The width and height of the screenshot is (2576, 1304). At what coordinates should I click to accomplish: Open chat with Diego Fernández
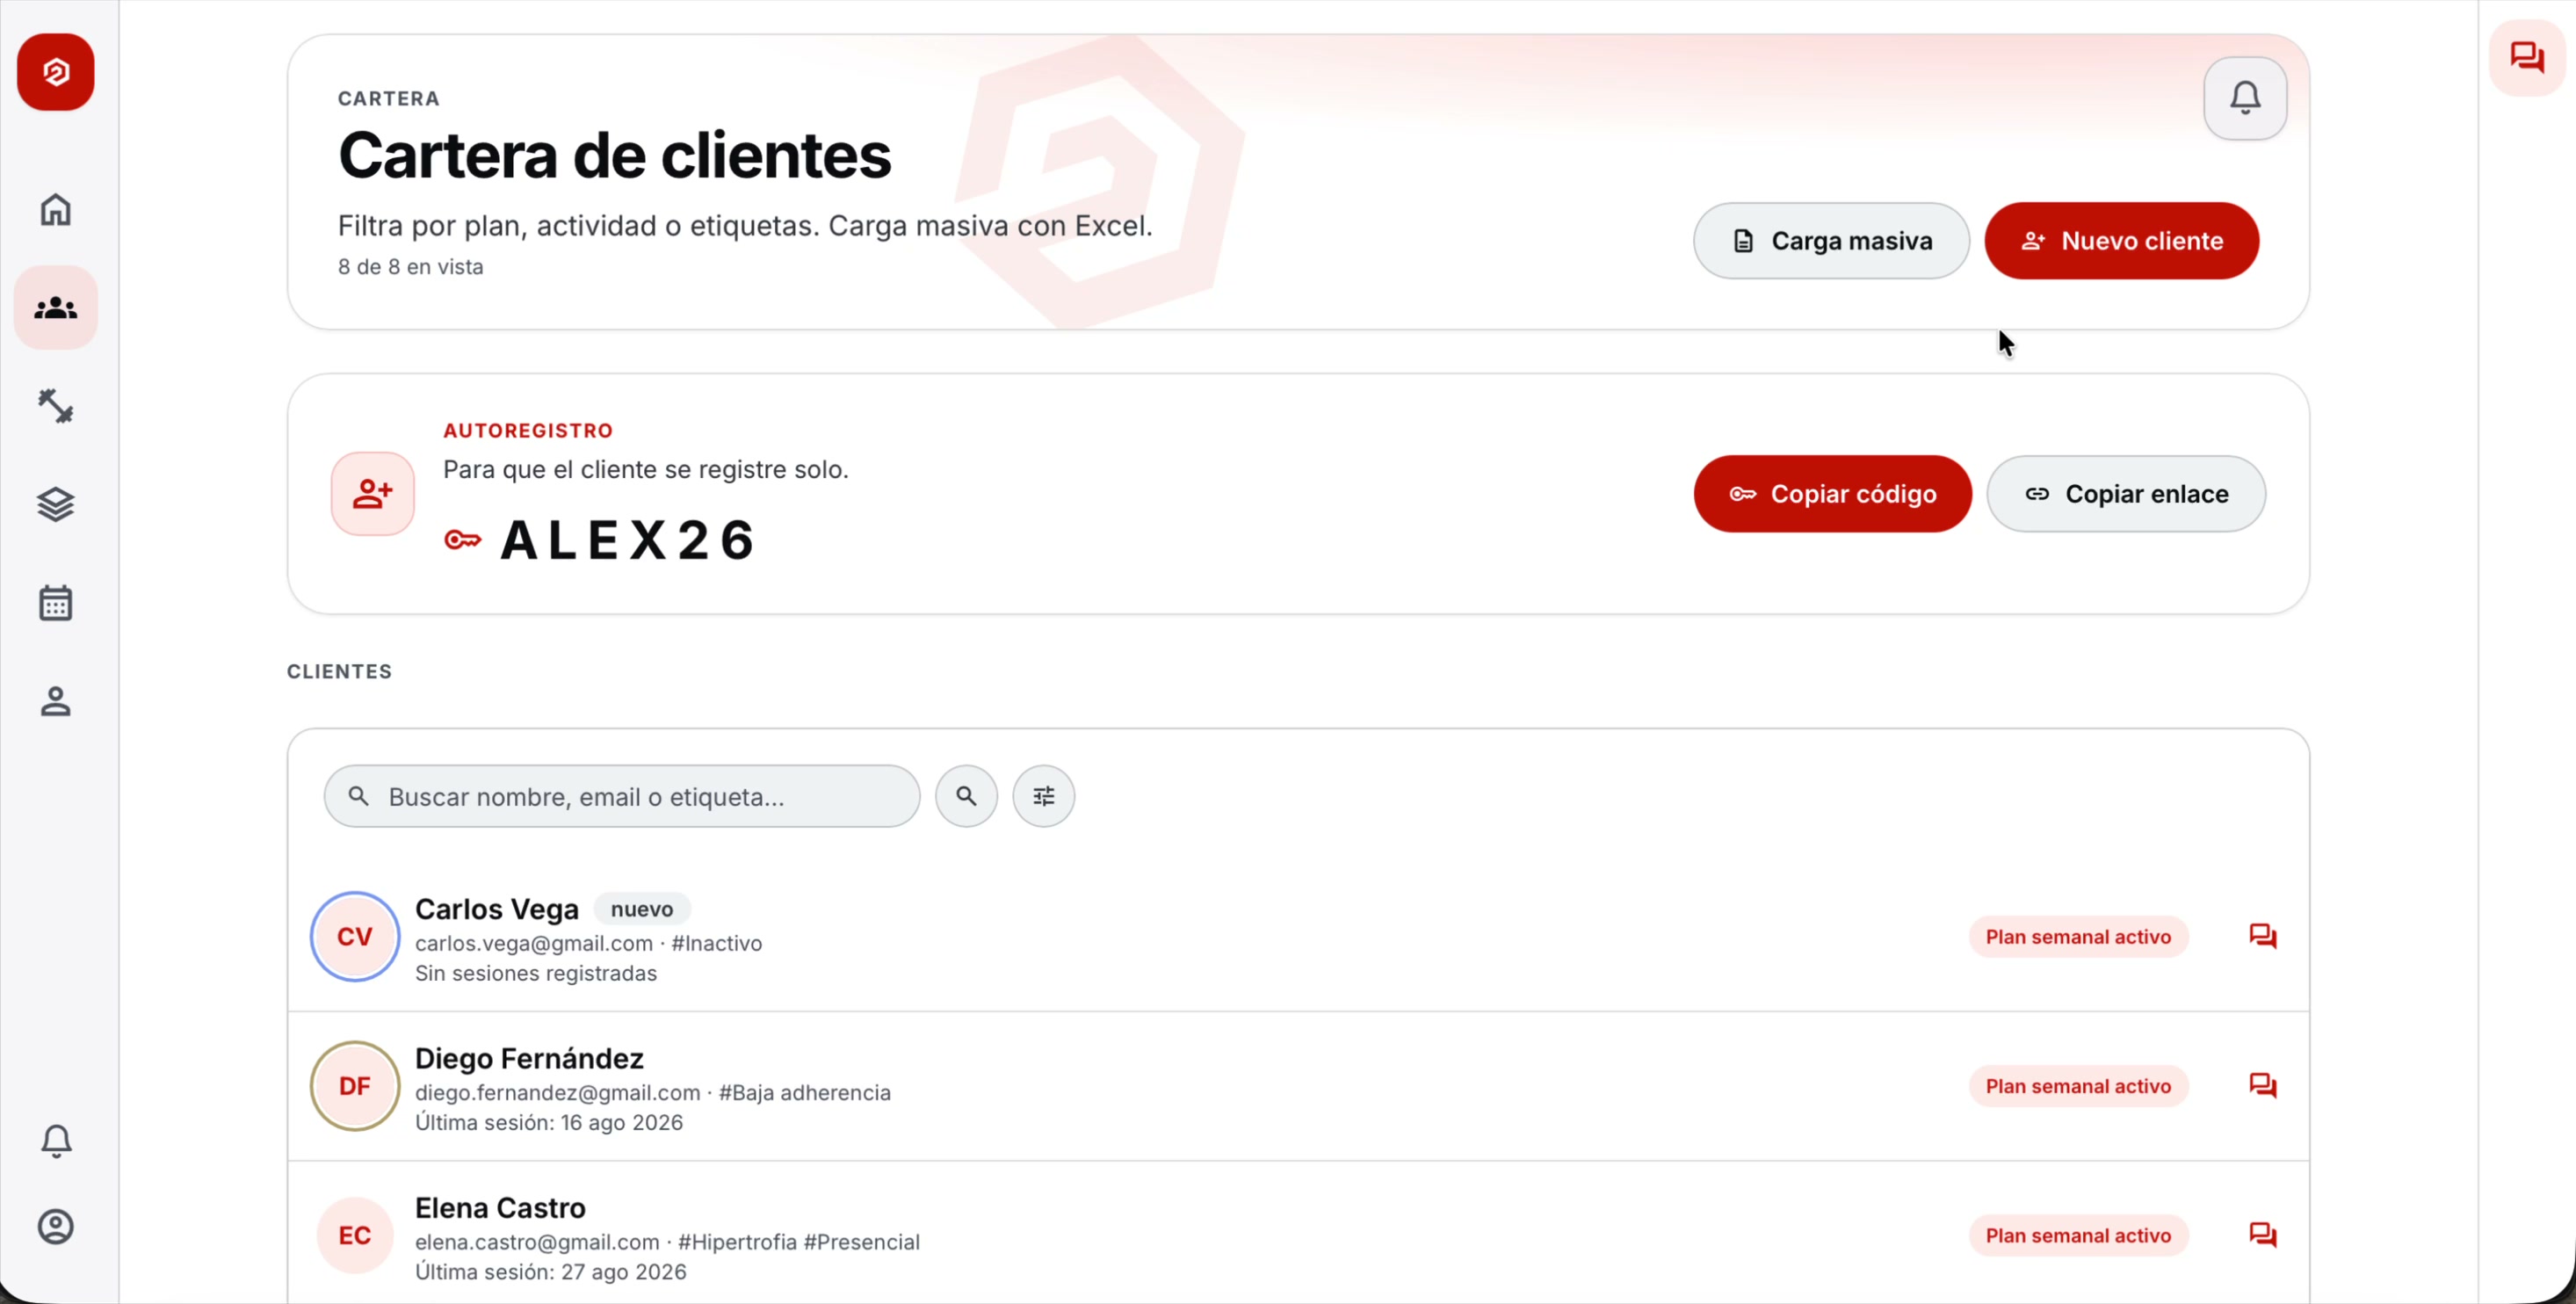pos(2263,1086)
